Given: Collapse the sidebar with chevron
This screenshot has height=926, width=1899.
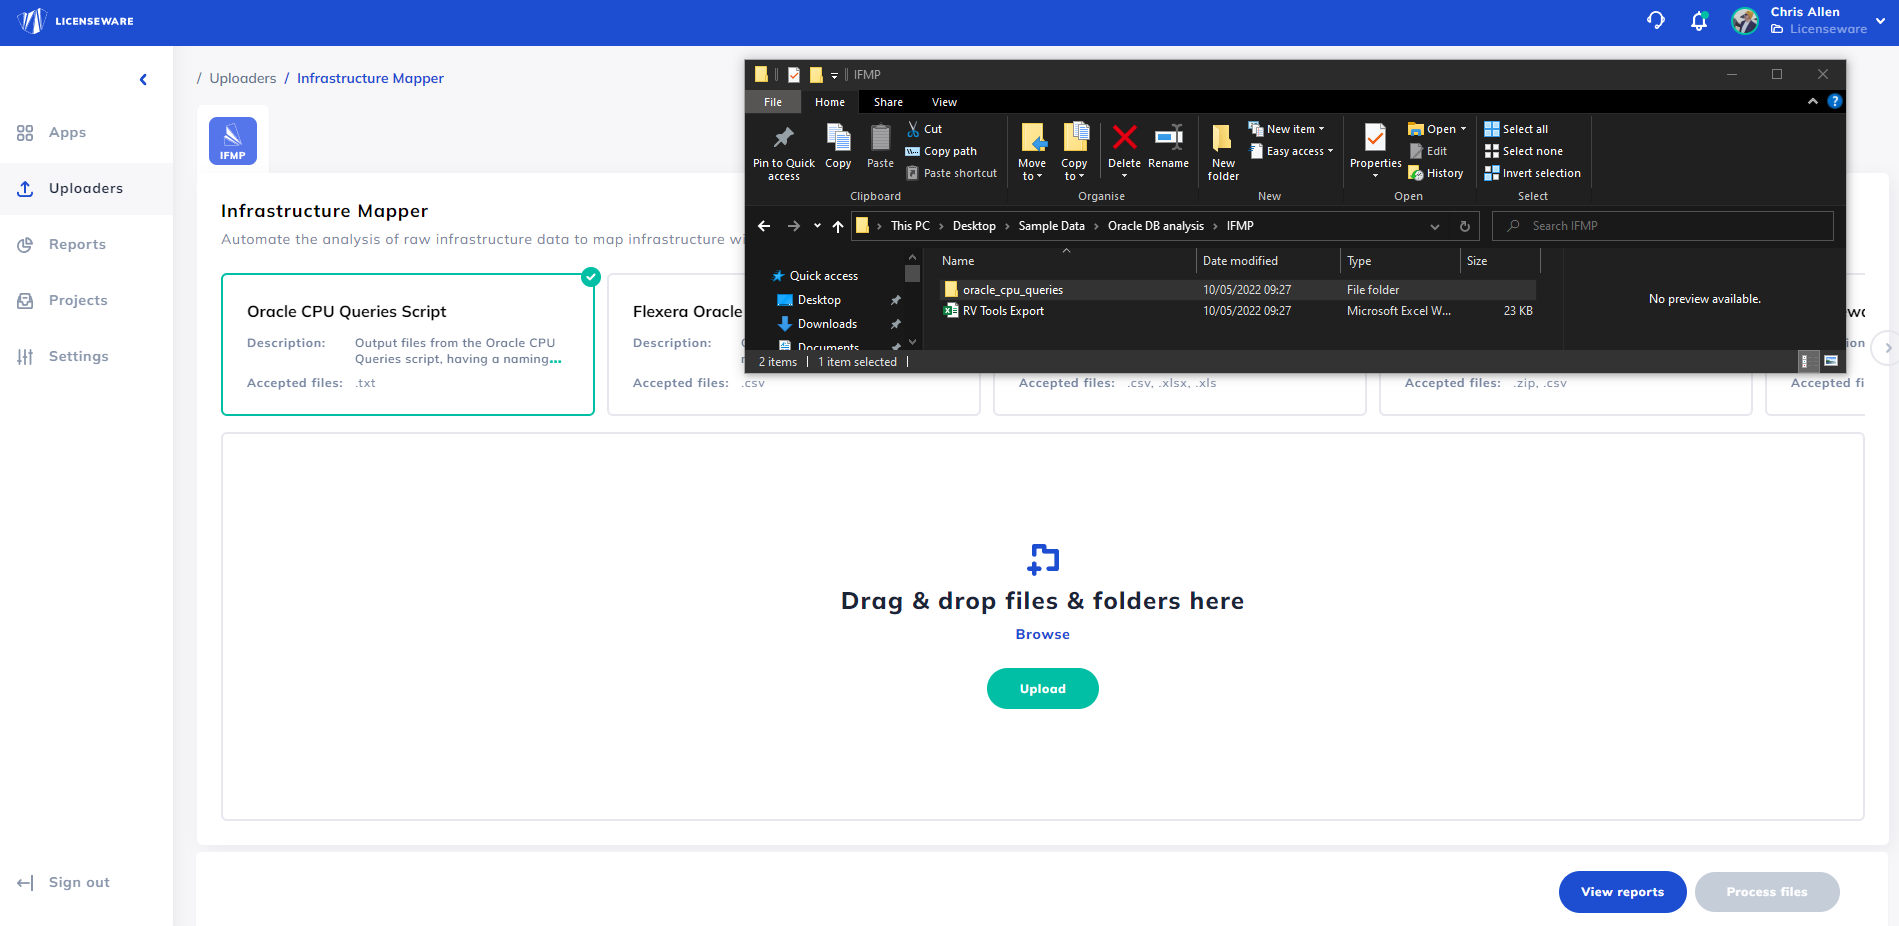Looking at the screenshot, I should 143,80.
